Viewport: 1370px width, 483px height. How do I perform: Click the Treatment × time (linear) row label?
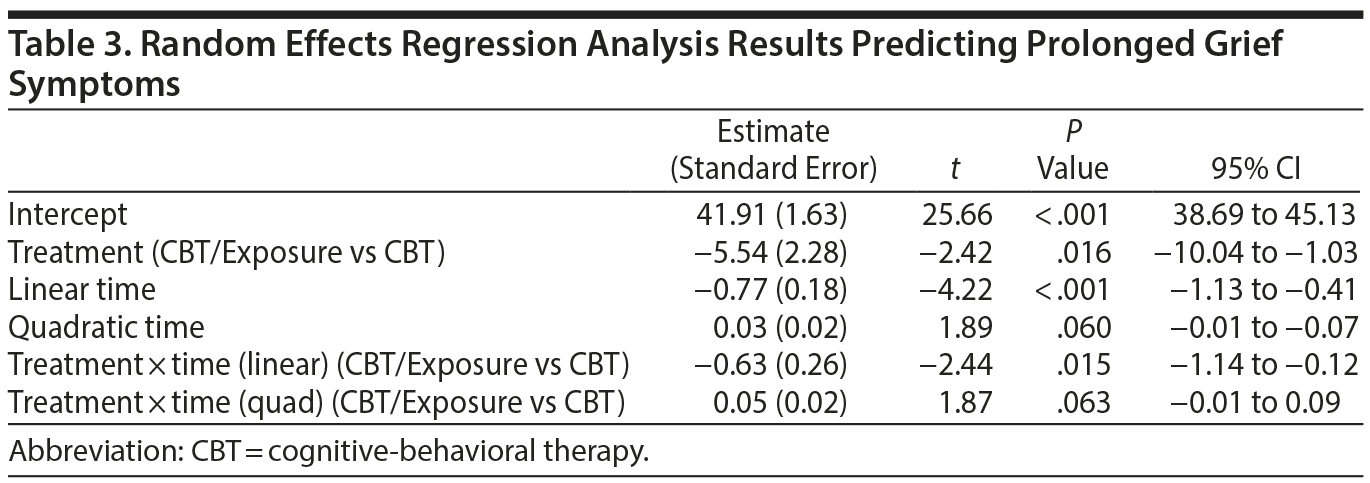pyautogui.click(x=323, y=365)
